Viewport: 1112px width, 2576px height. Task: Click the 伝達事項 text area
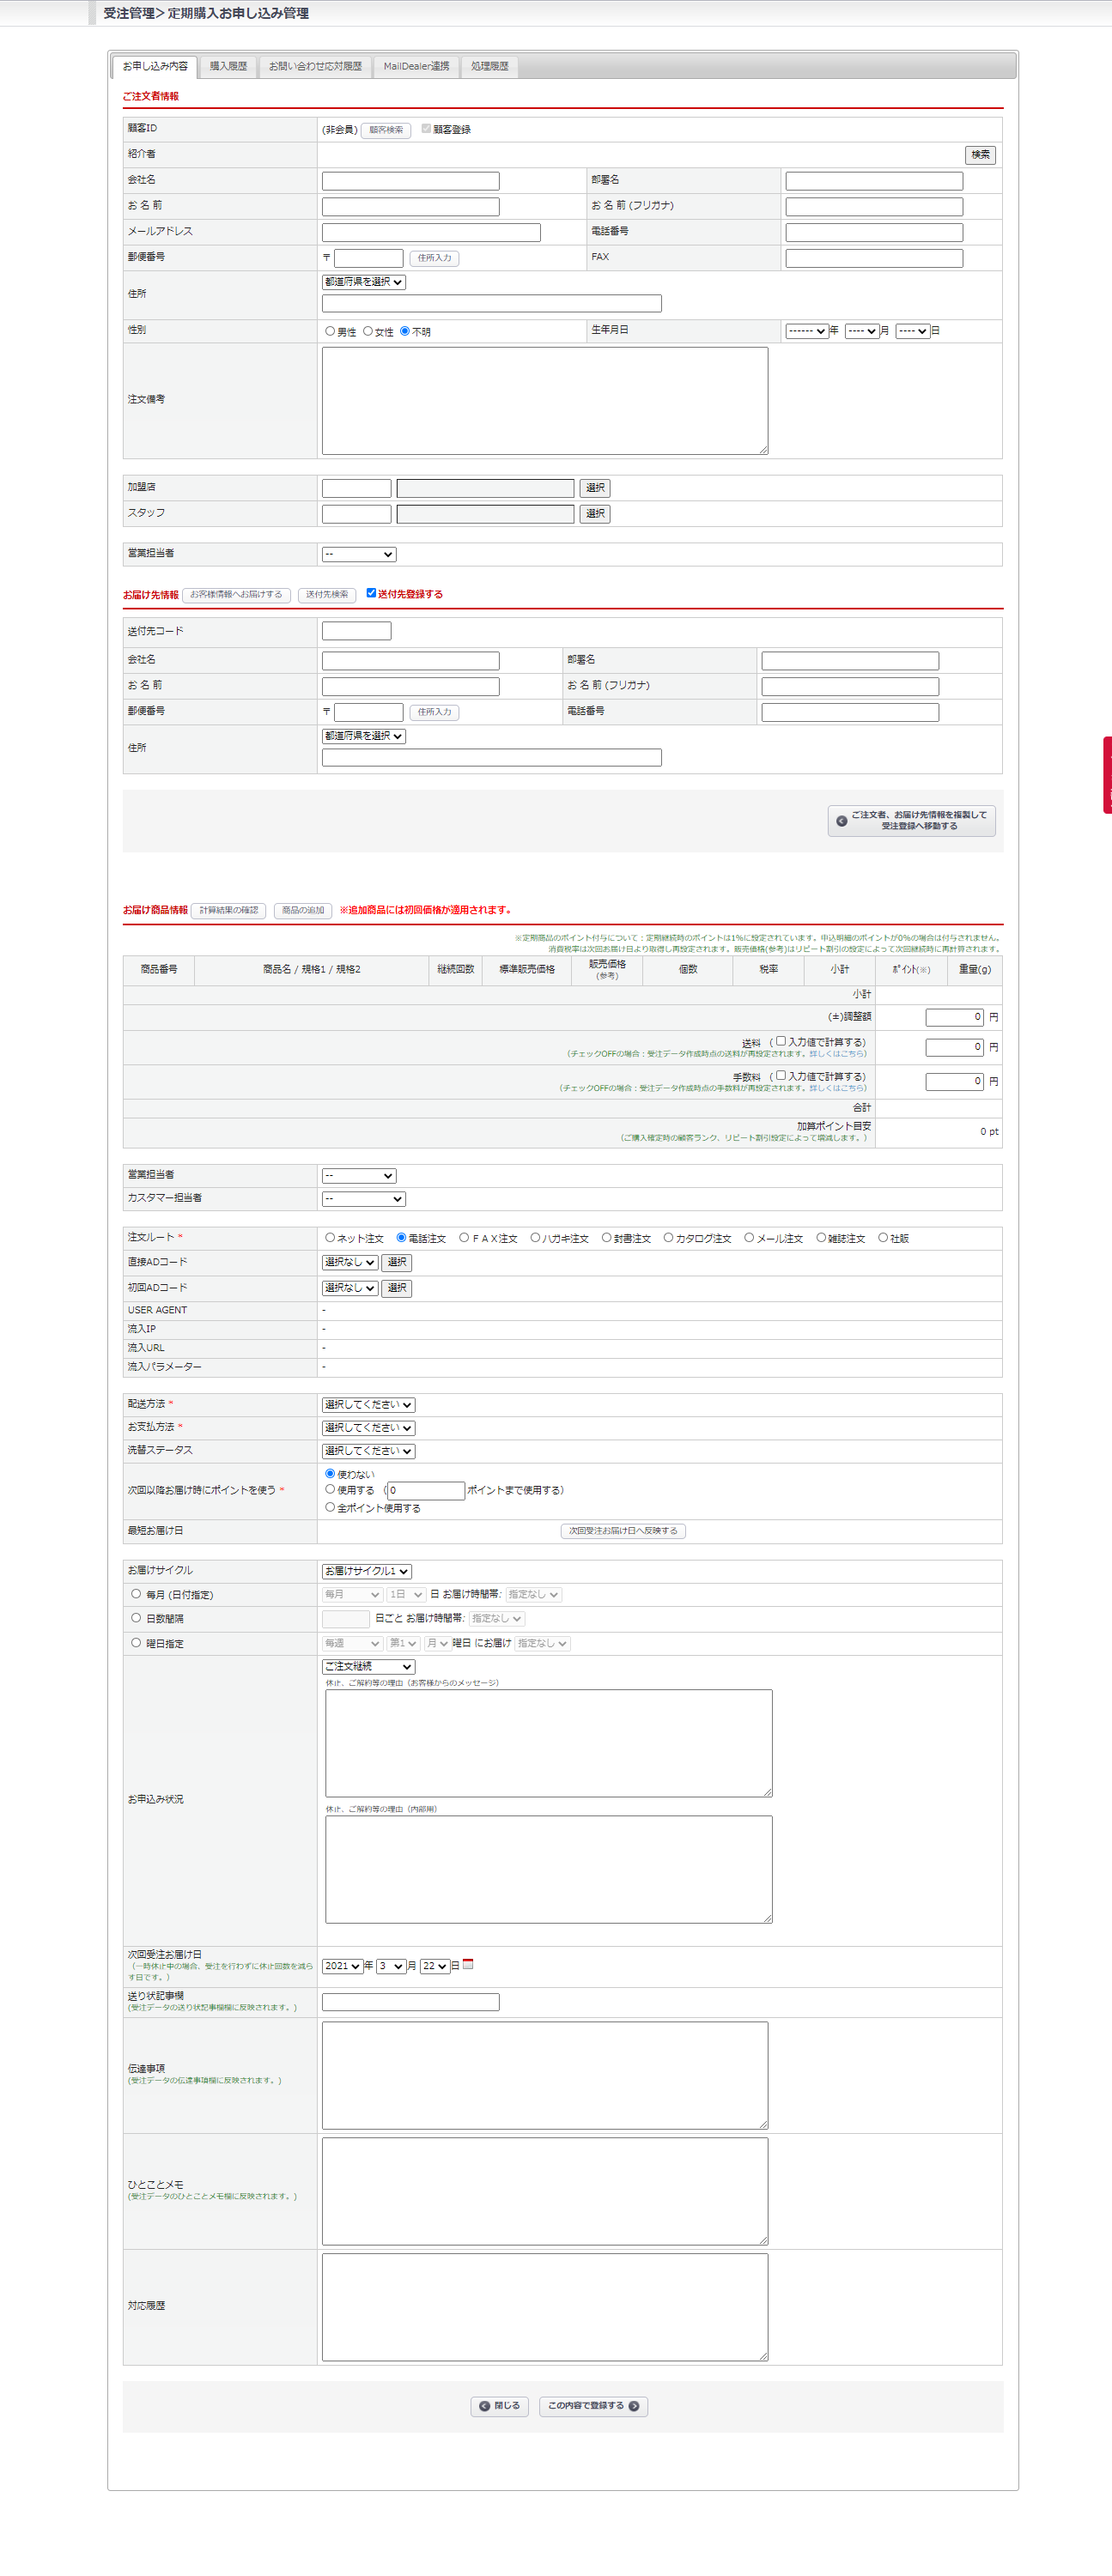click(545, 2075)
